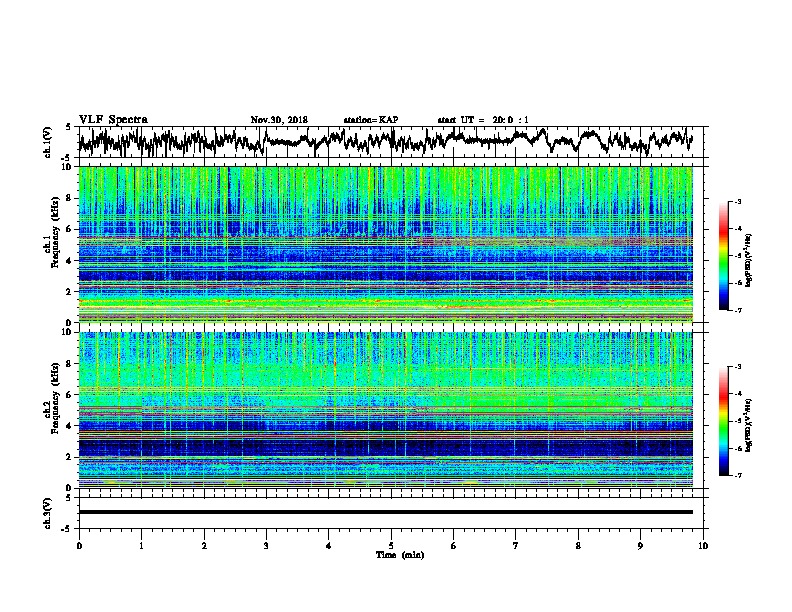This screenshot has height=612, width=792.
Task: Click the log(PSD) label of the lower colorbar
Action: 748,426
